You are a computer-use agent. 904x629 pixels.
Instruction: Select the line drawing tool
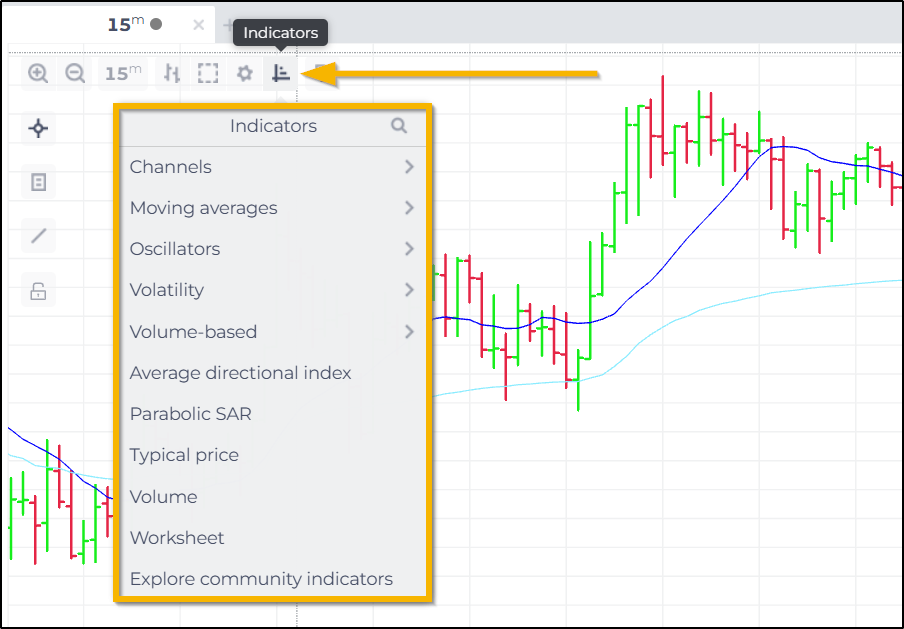pyautogui.click(x=39, y=236)
